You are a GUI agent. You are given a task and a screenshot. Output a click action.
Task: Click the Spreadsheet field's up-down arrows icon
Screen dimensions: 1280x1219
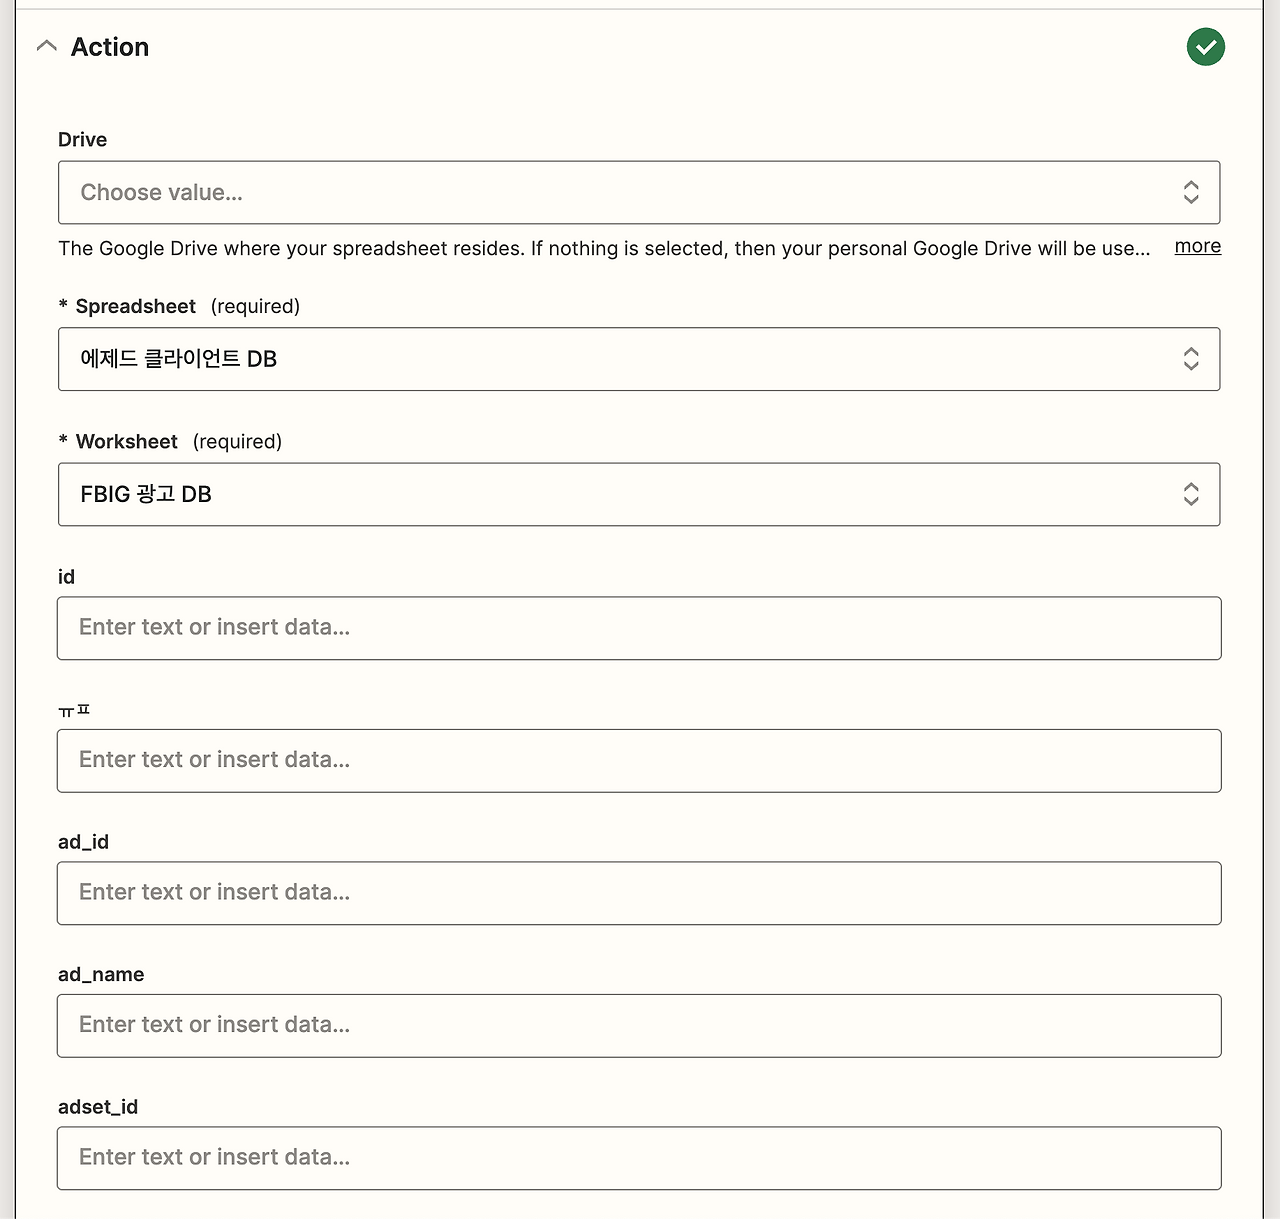1190,359
